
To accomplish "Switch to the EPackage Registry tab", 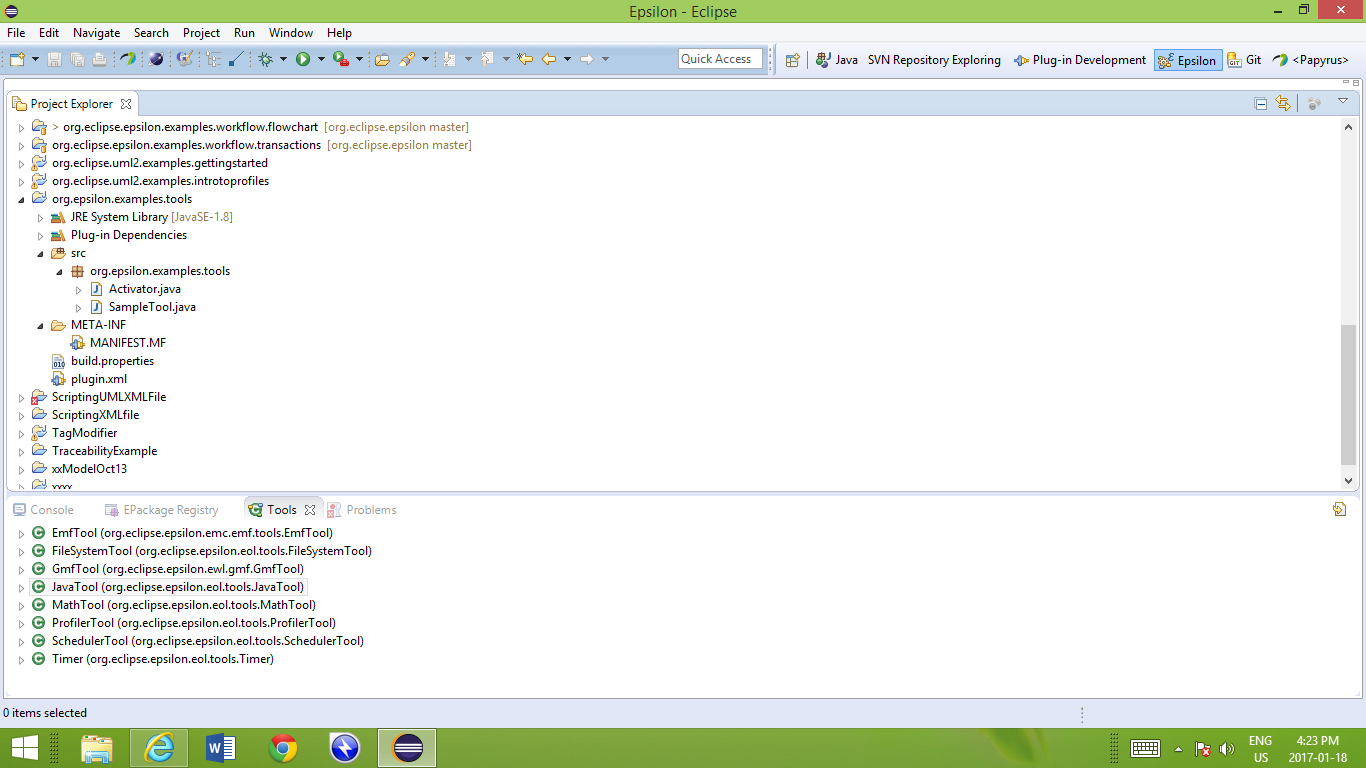I will tap(162, 510).
